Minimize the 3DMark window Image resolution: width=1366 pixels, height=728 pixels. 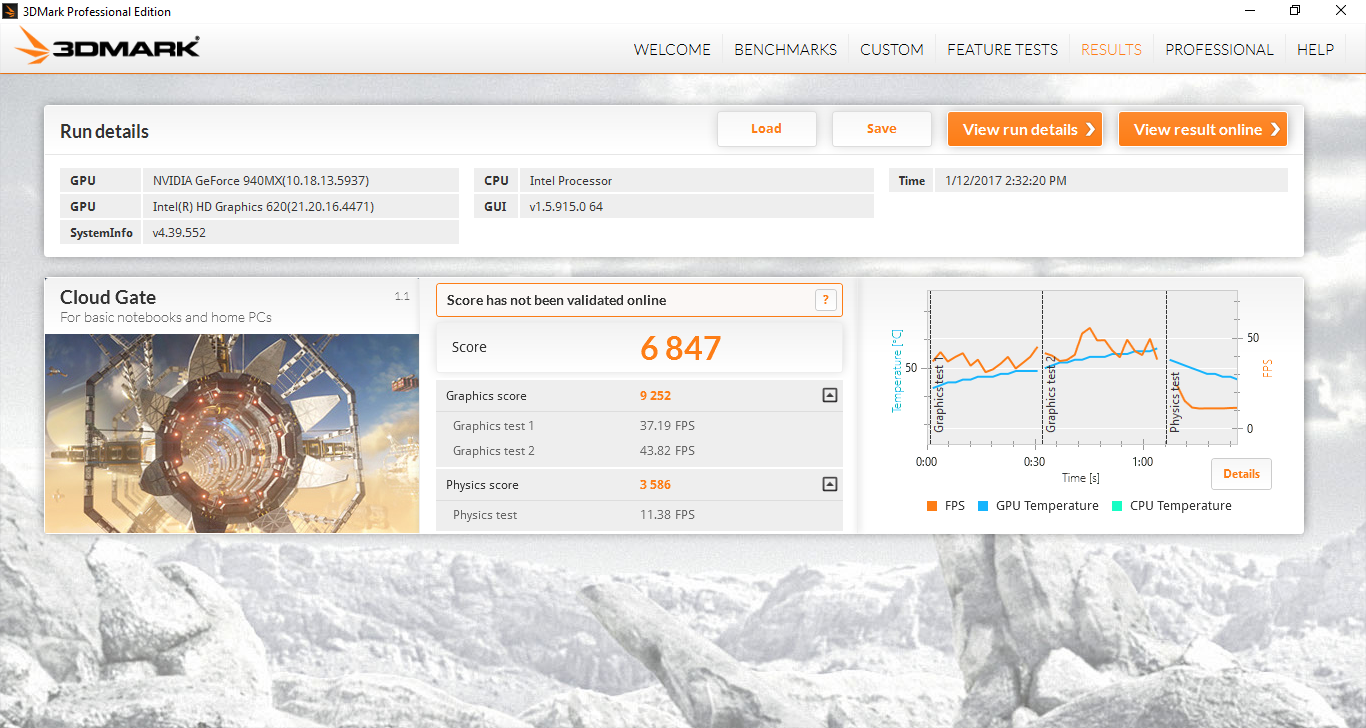tap(1249, 11)
